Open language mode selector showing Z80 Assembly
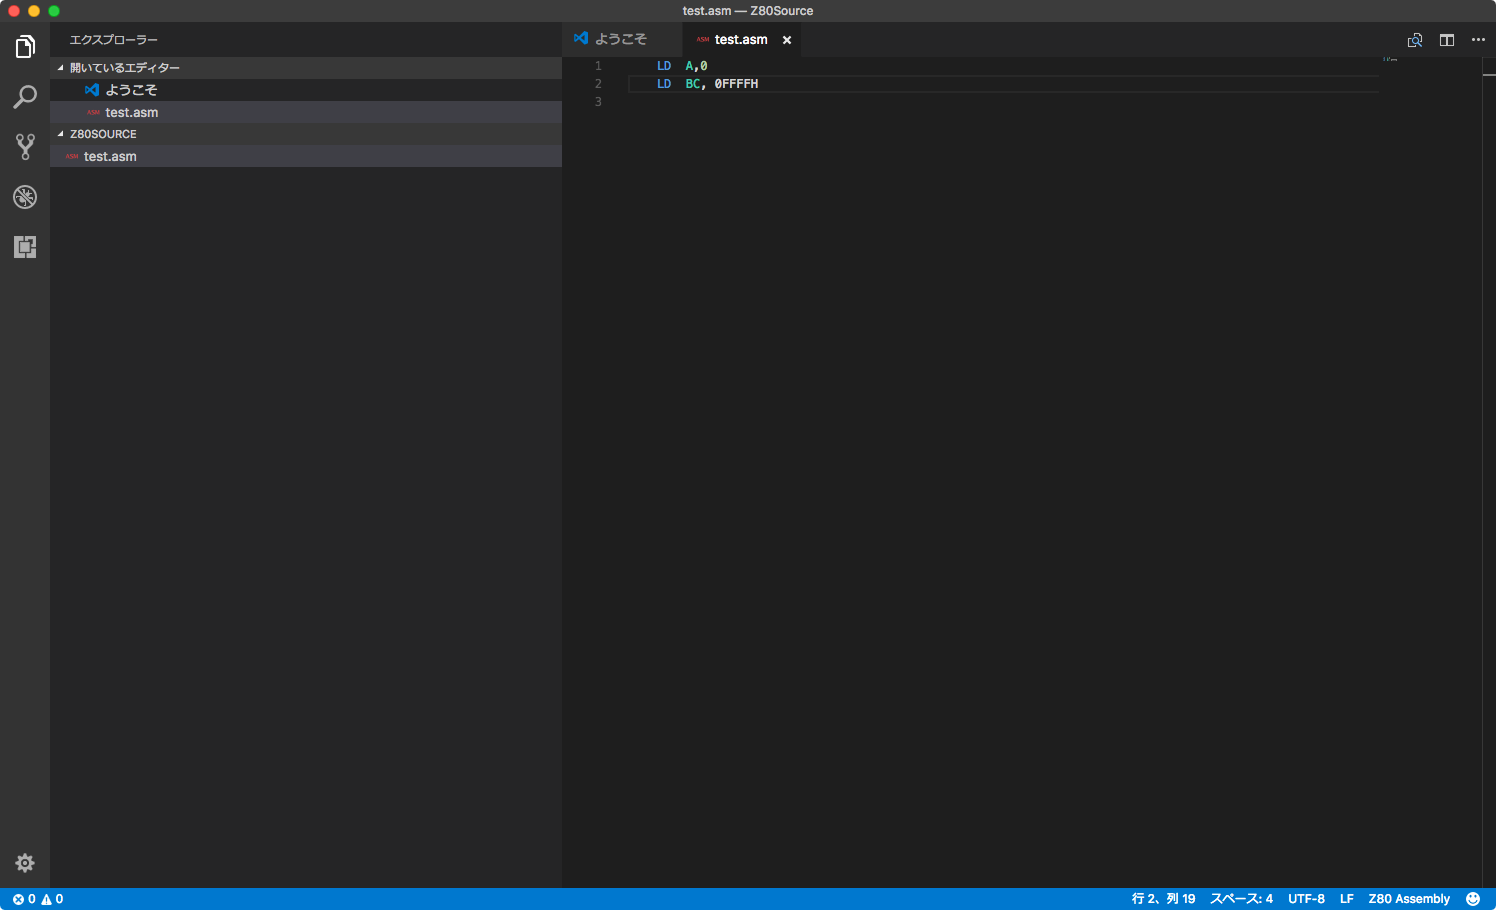Screen dimensions: 1496x910 pos(1409,898)
